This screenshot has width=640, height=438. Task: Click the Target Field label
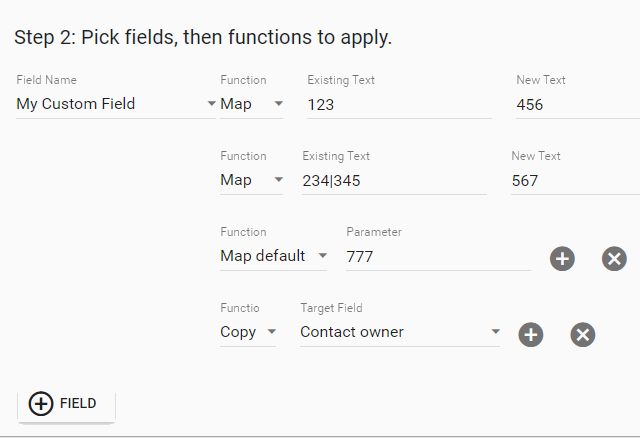[331, 308]
